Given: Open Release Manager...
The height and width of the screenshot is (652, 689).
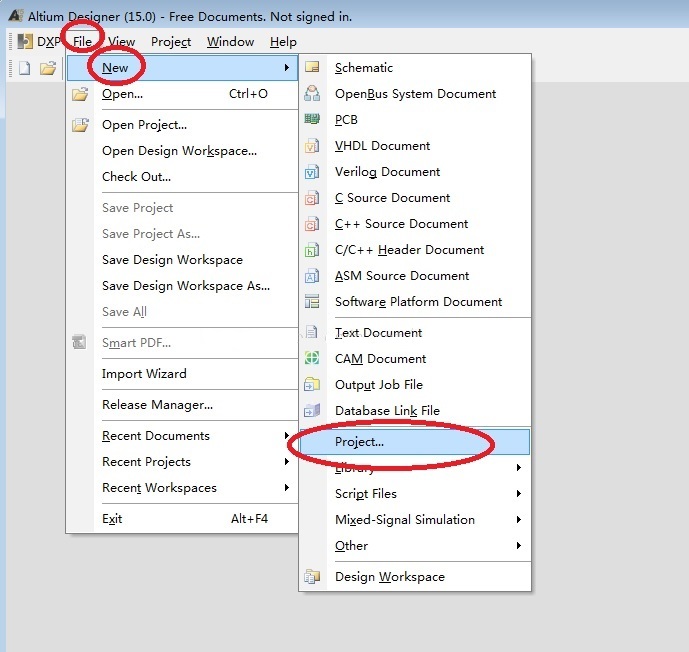Looking at the screenshot, I should (x=183, y=405).
